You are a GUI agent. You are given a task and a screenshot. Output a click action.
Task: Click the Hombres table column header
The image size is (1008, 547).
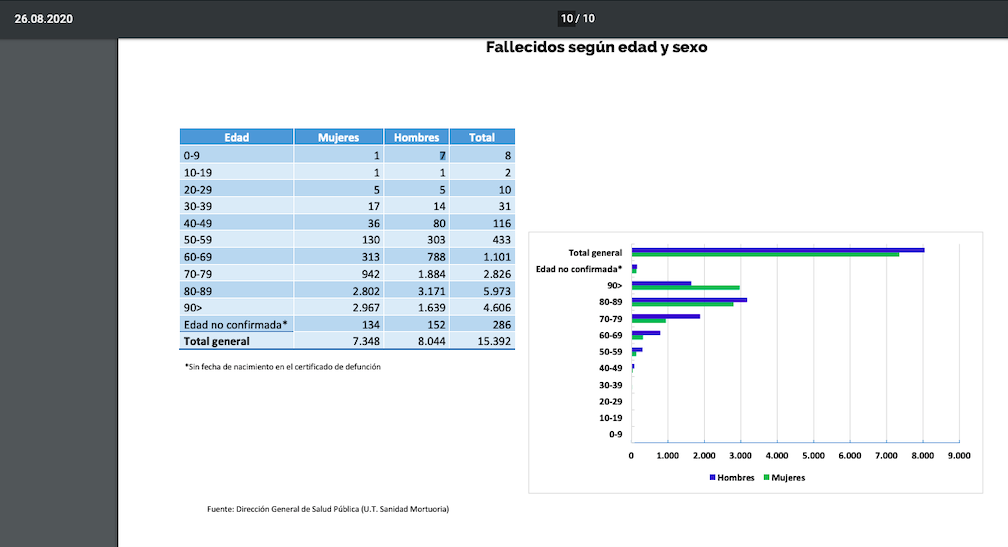(416, 137)
